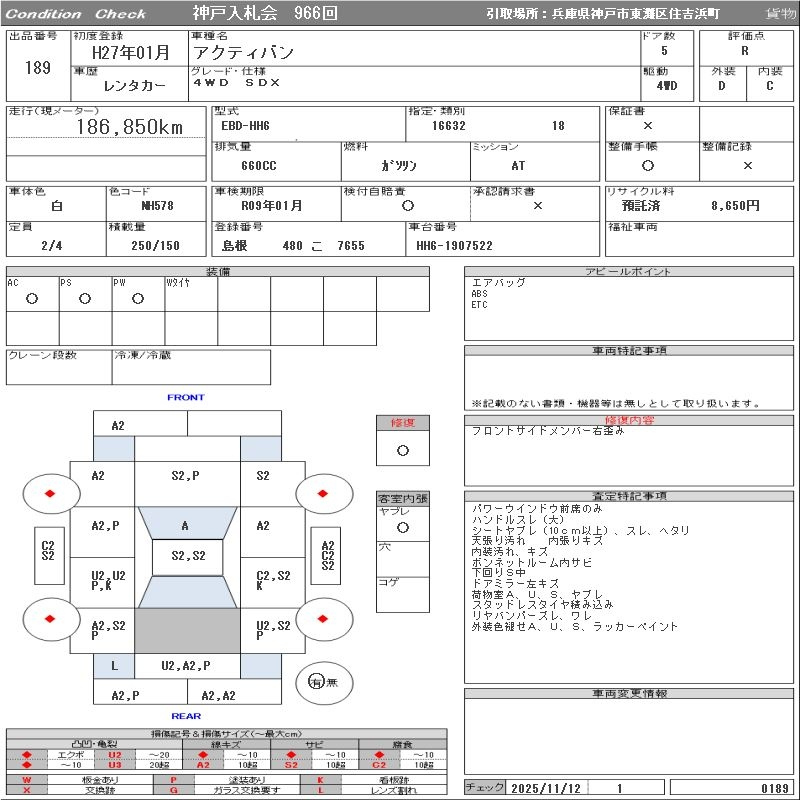Click the red U2 legend swatch

(x=114, y=755)
